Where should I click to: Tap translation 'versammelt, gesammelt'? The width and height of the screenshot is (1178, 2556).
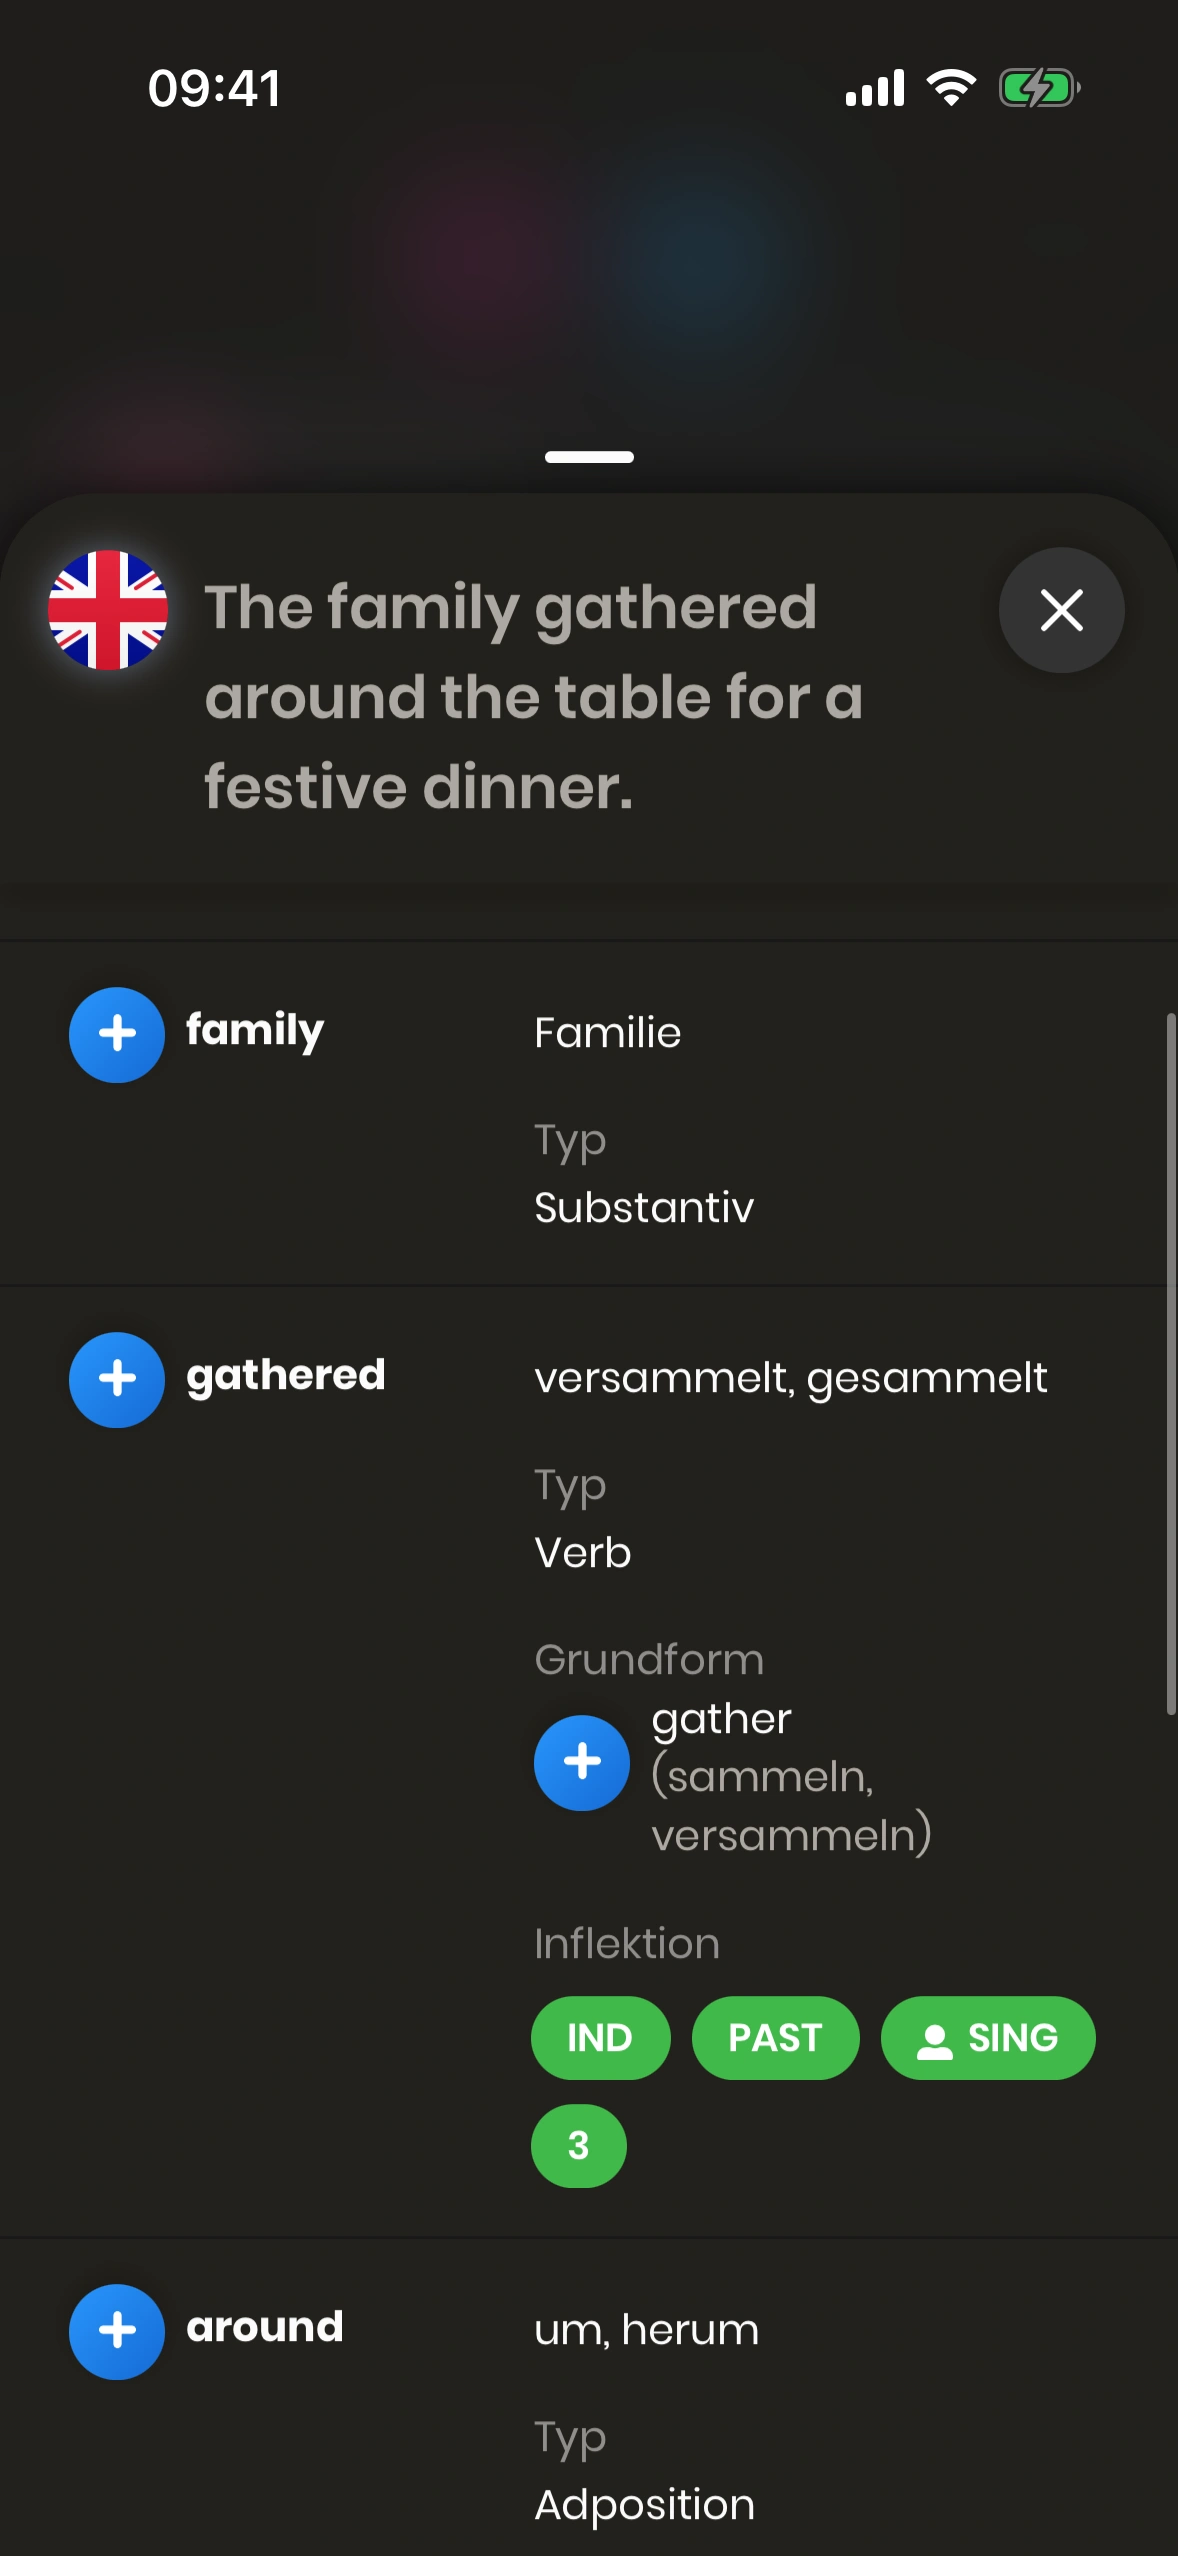pos(790,1378)
